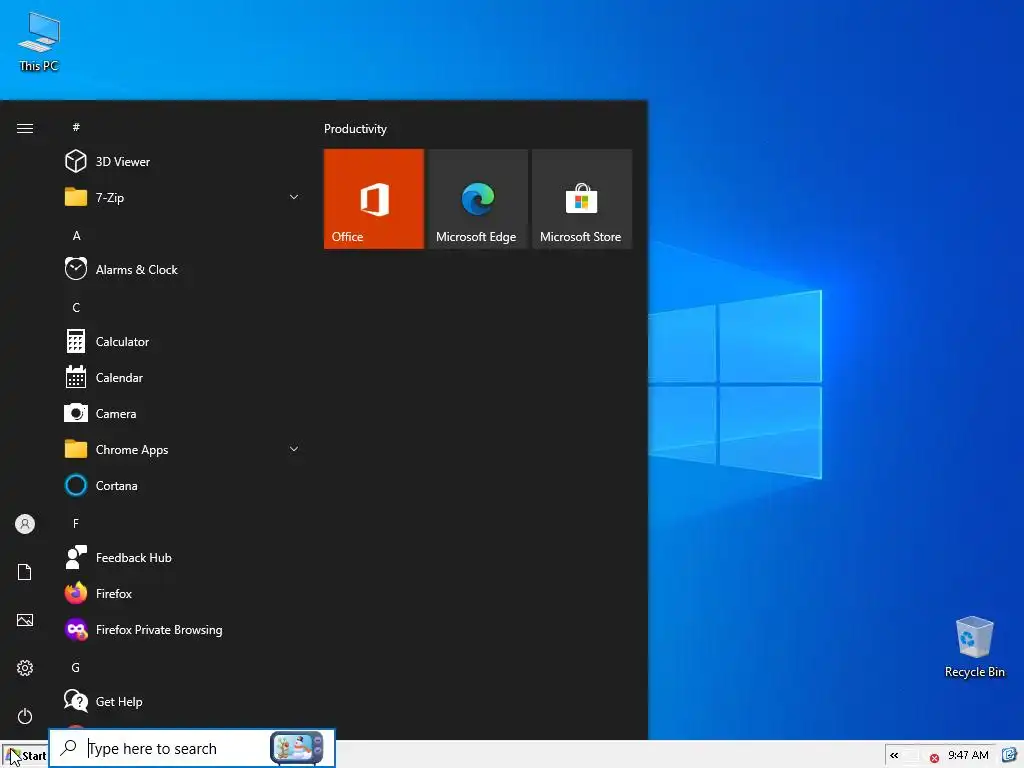Click the Alarms & Clock label
Screen dimensions: 1024x768
(x=136, y=270)
